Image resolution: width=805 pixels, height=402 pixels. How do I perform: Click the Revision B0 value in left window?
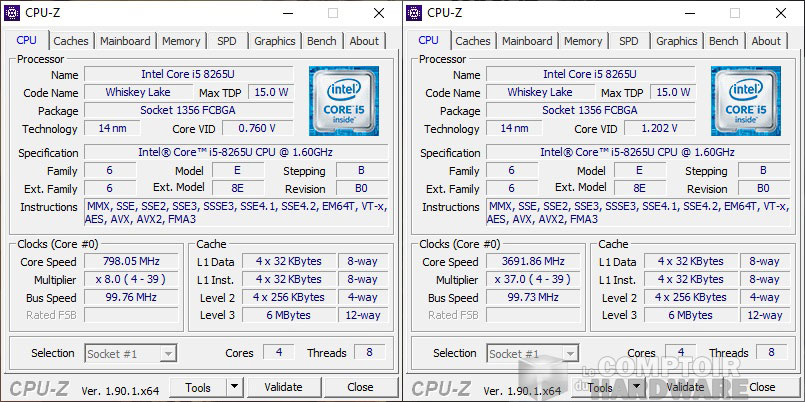click(361, 188)
